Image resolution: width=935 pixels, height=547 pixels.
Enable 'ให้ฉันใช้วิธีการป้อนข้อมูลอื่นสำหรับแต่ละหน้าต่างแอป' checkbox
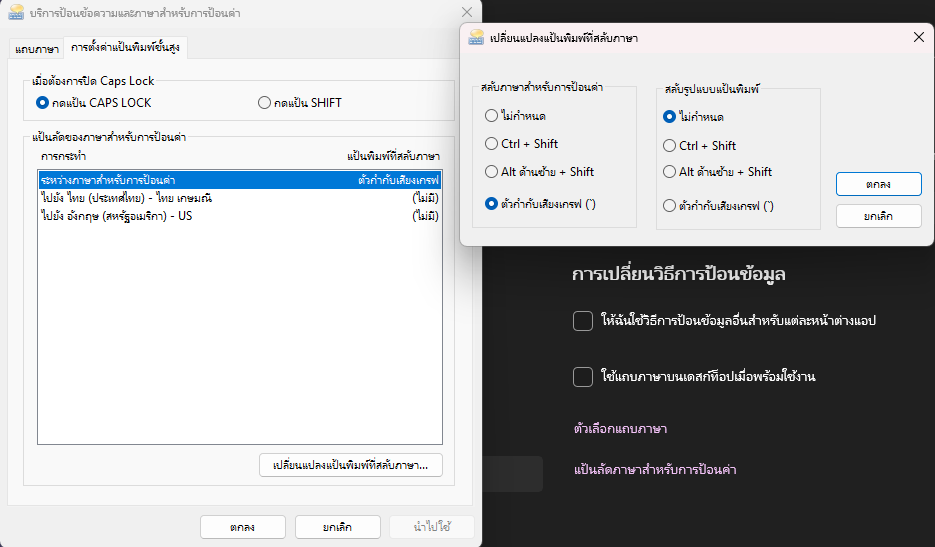[x=583, y=321]
